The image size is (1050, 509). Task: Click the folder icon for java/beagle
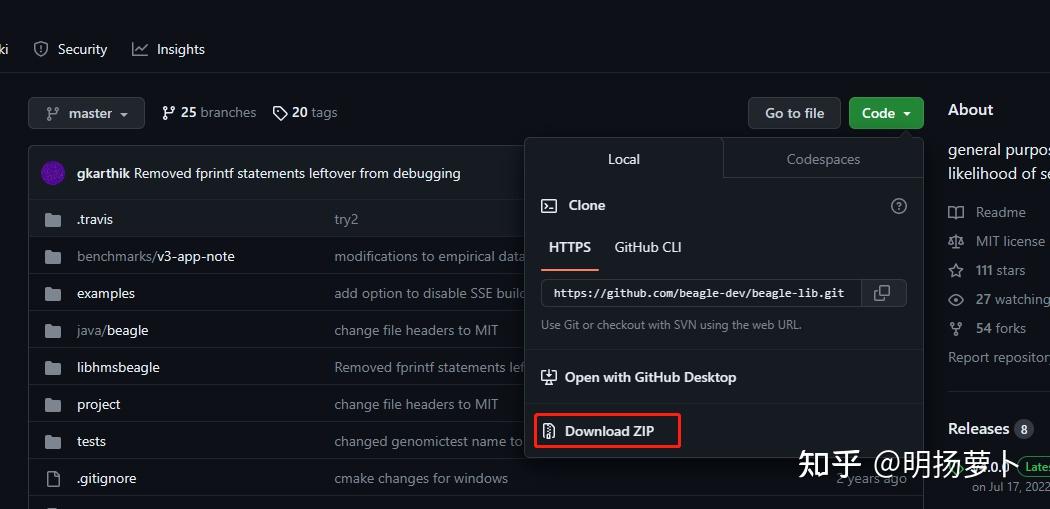pyautogui.click(x=53, y=330)
